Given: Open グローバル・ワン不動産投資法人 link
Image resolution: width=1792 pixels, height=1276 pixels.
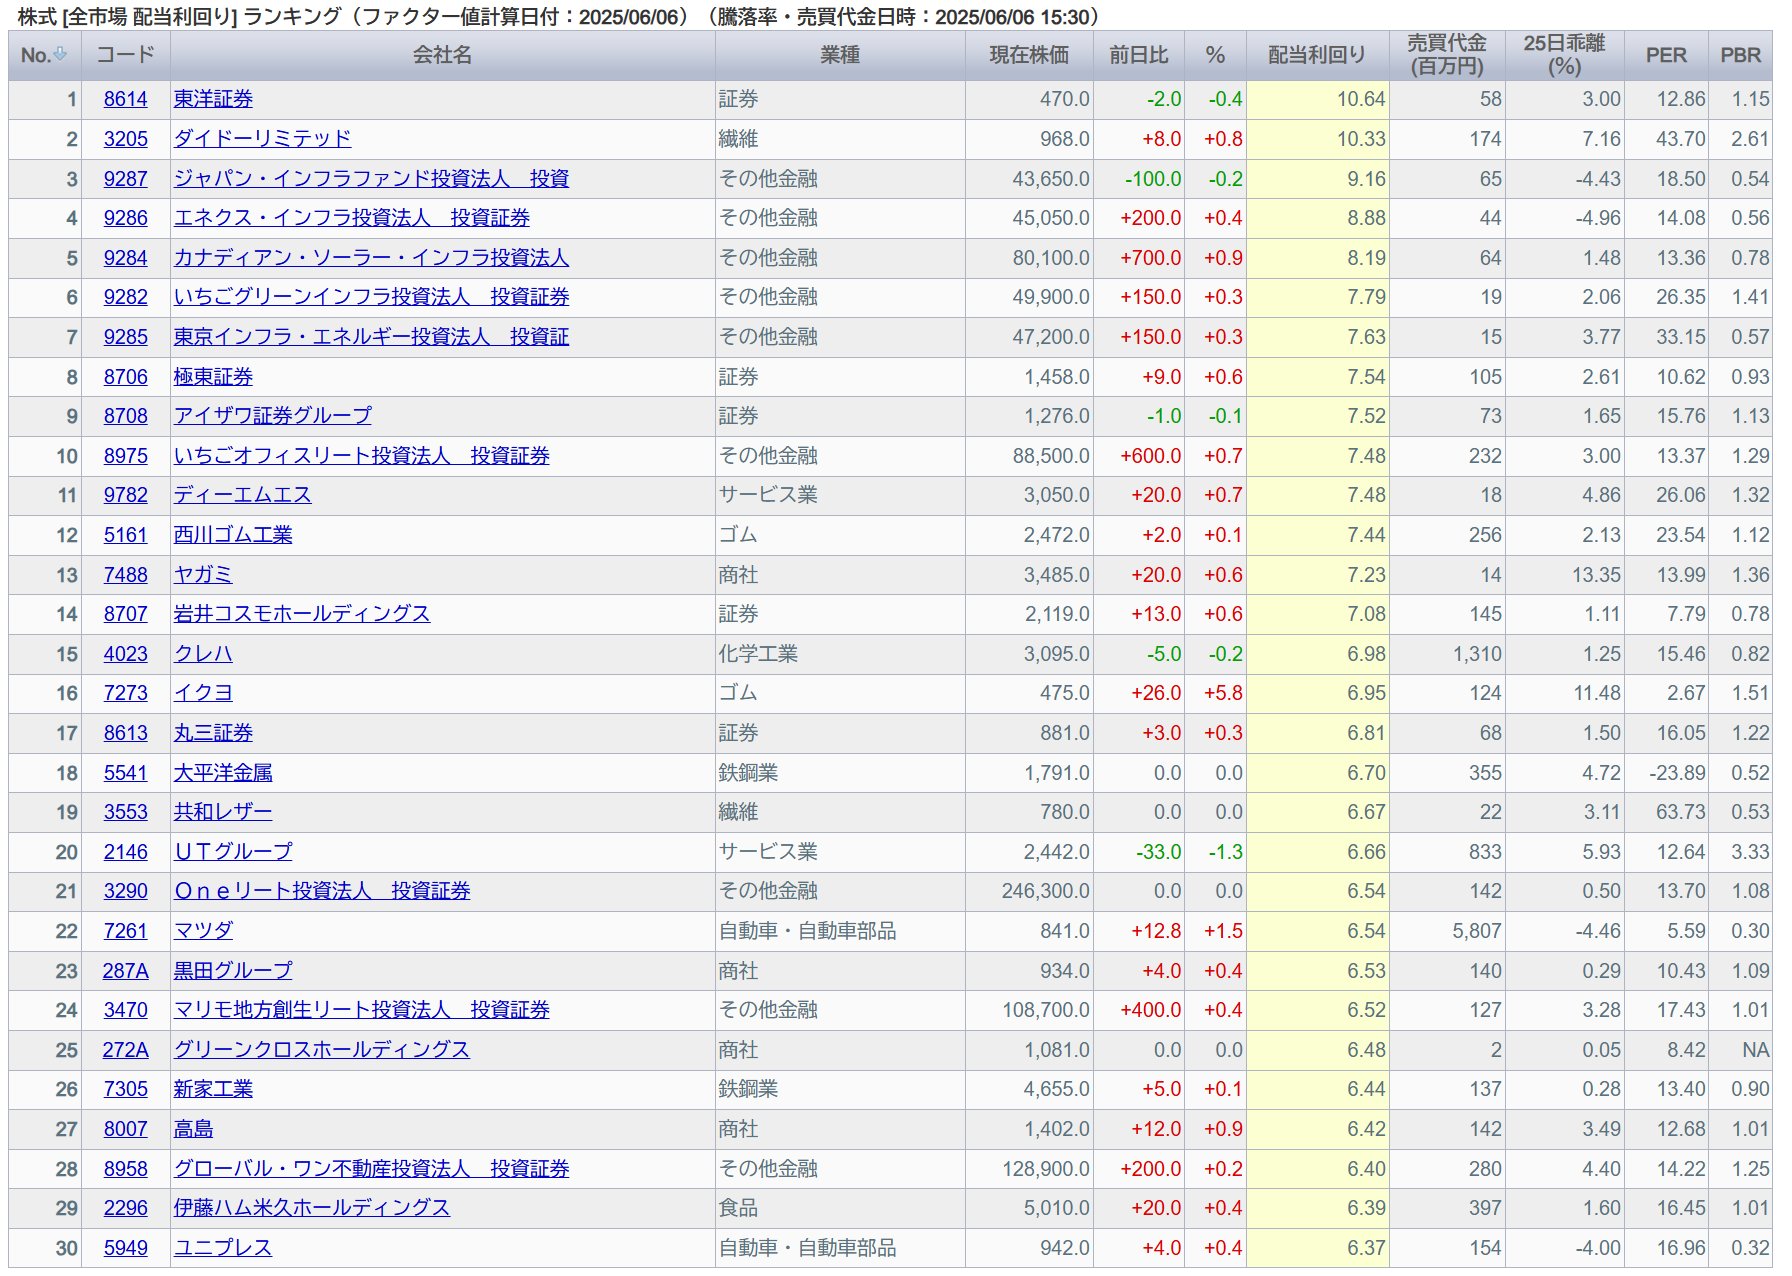Looking at the screenshot, I should pos(371,1168).
